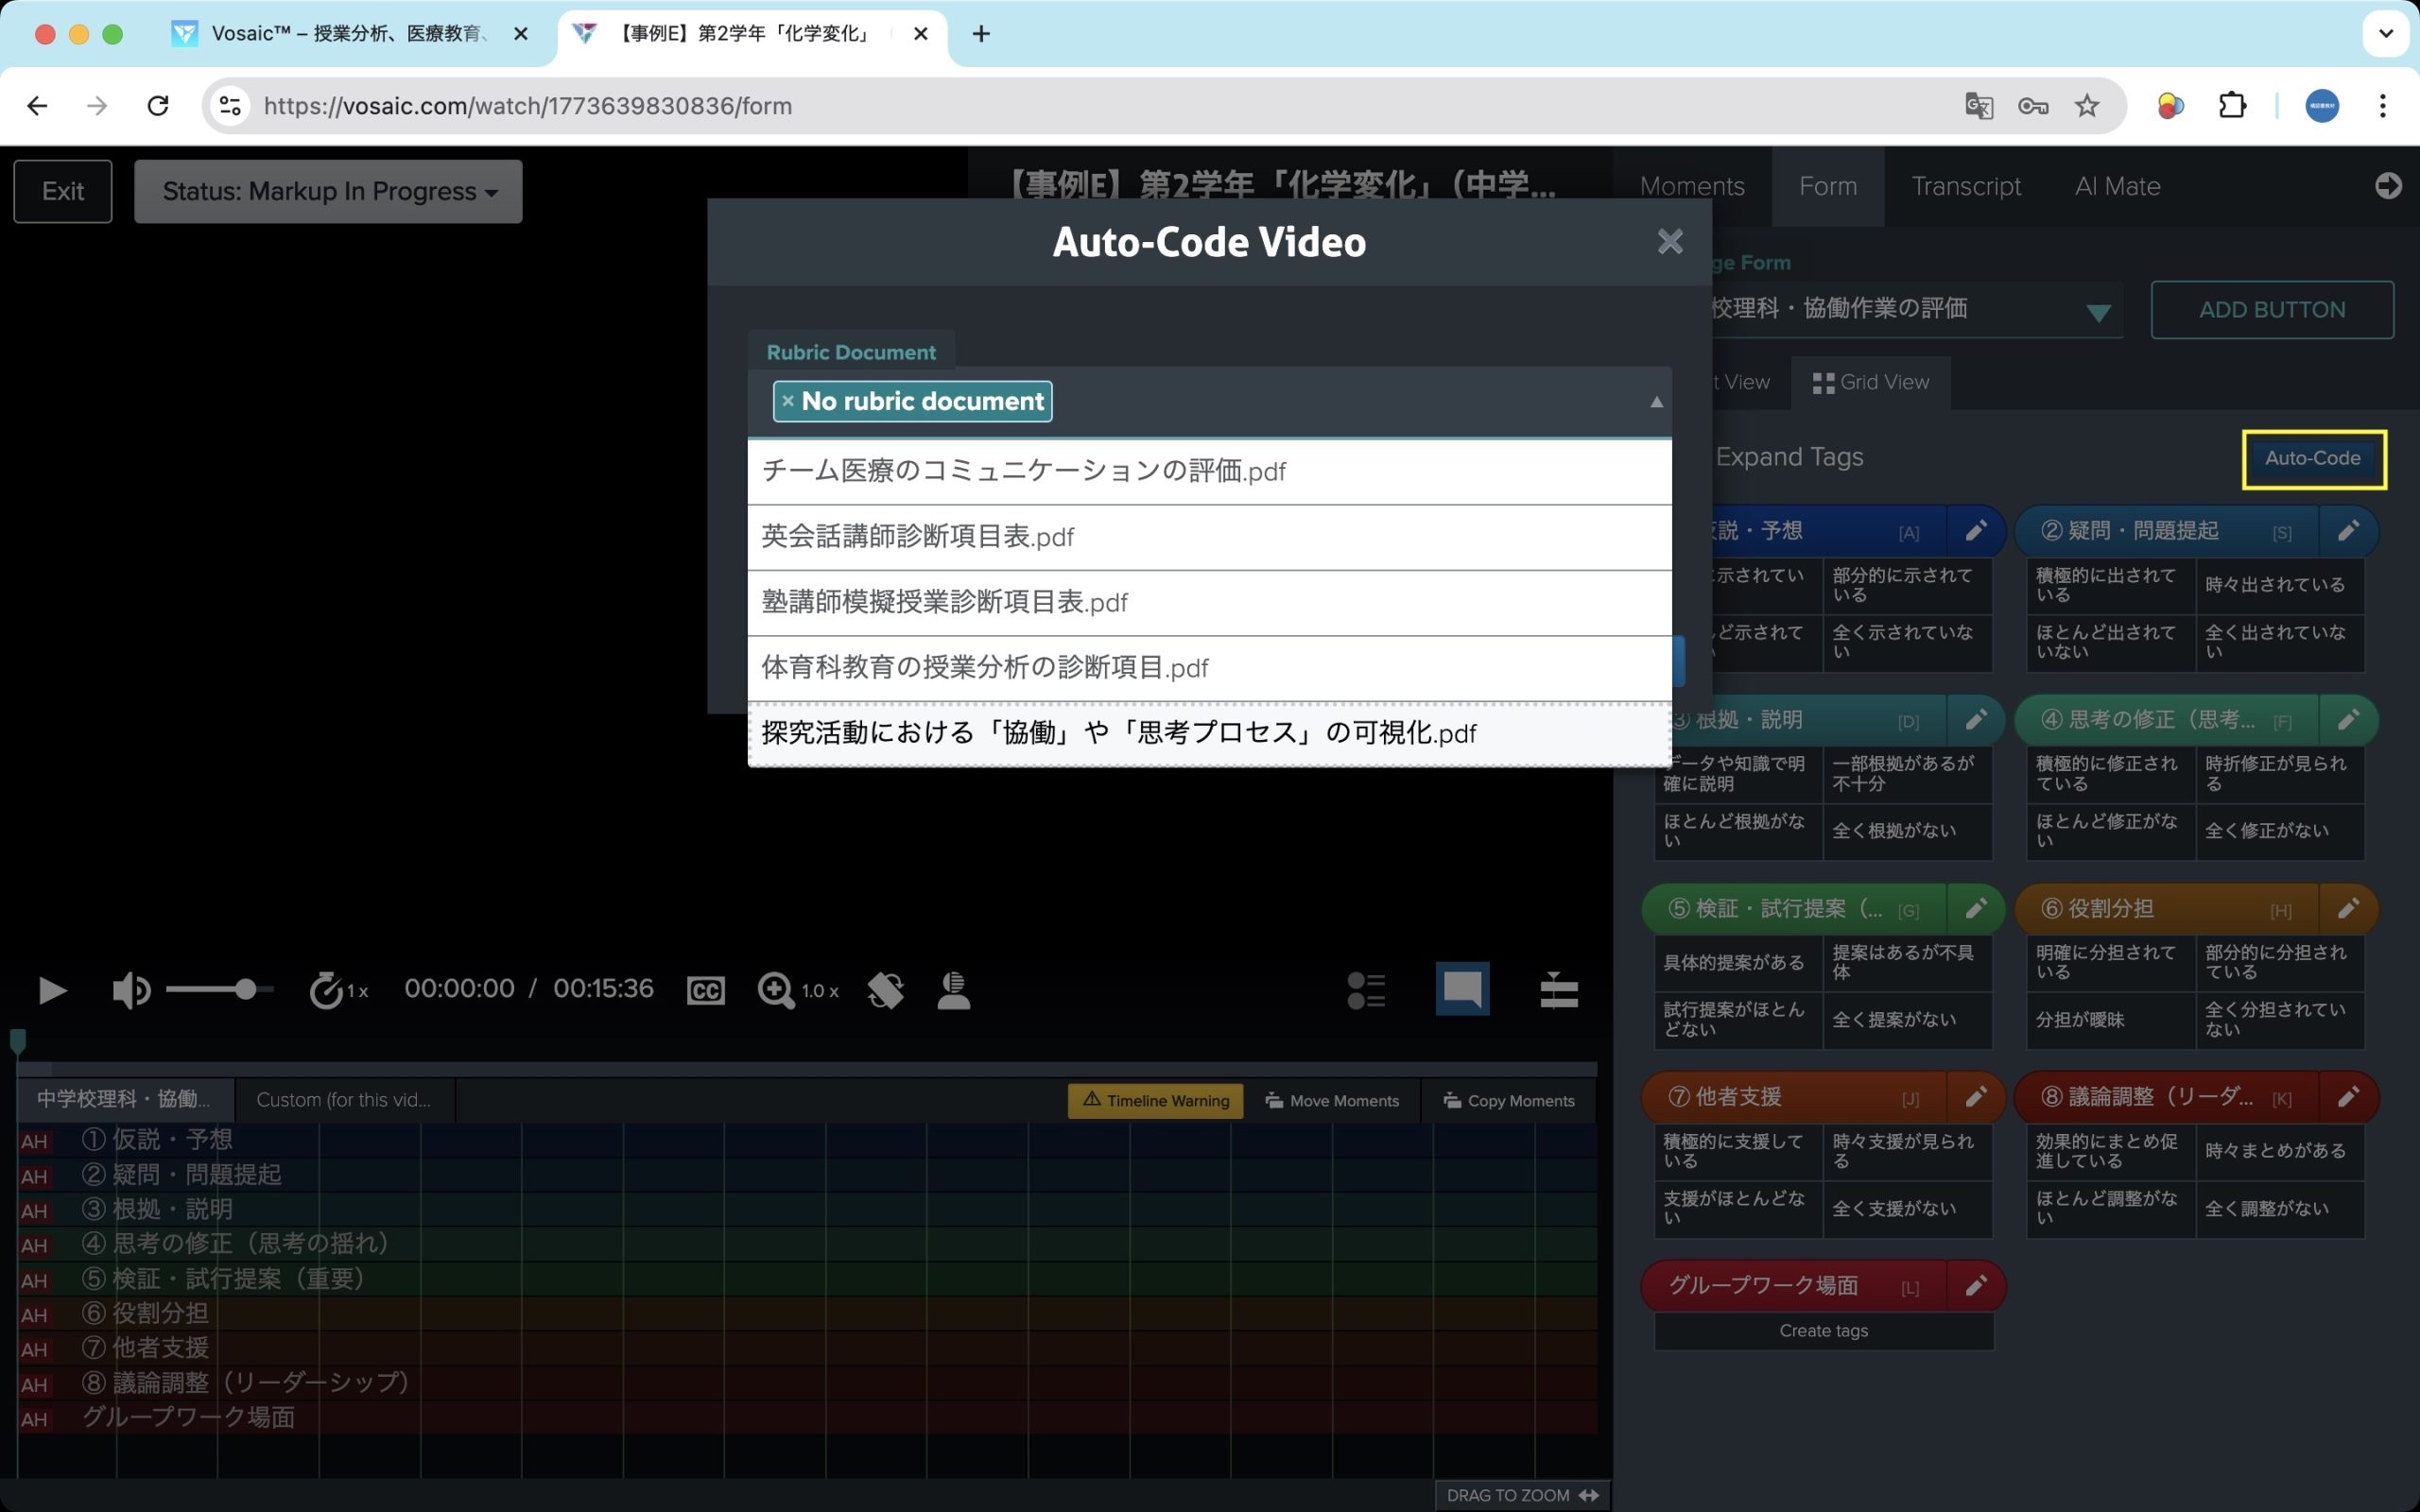Click the video rotate icon
This screenshot has height=1512, width=2420.
click(885, 990)
